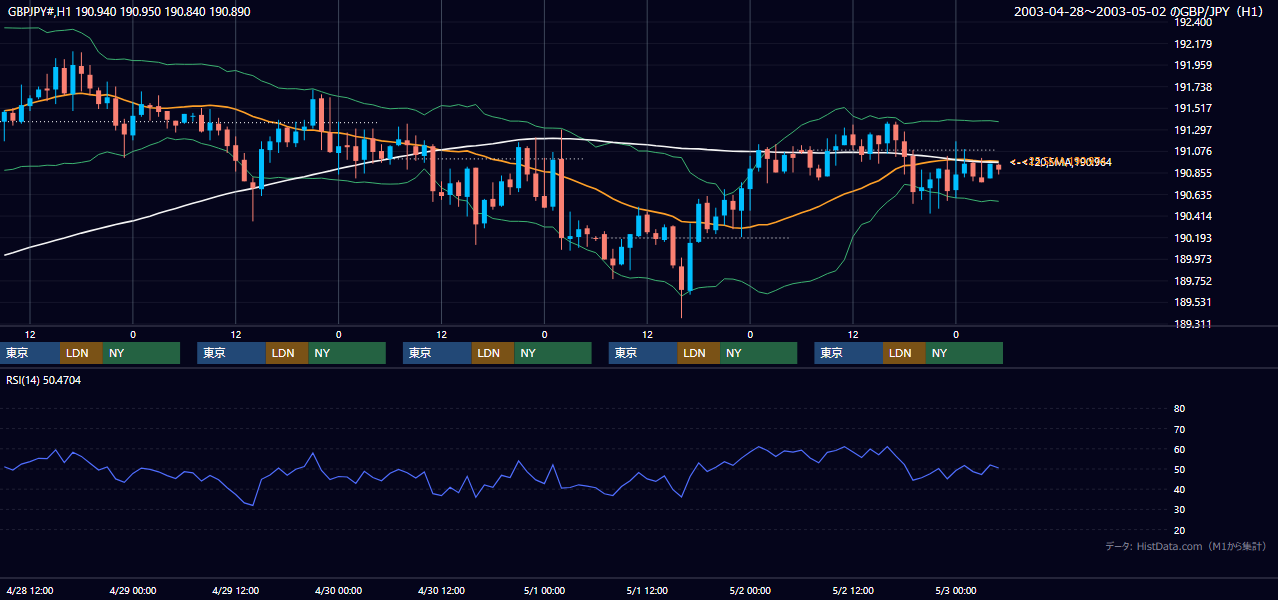
Task: Click the 4/28 12:00 time axis label
Action: 29,590
